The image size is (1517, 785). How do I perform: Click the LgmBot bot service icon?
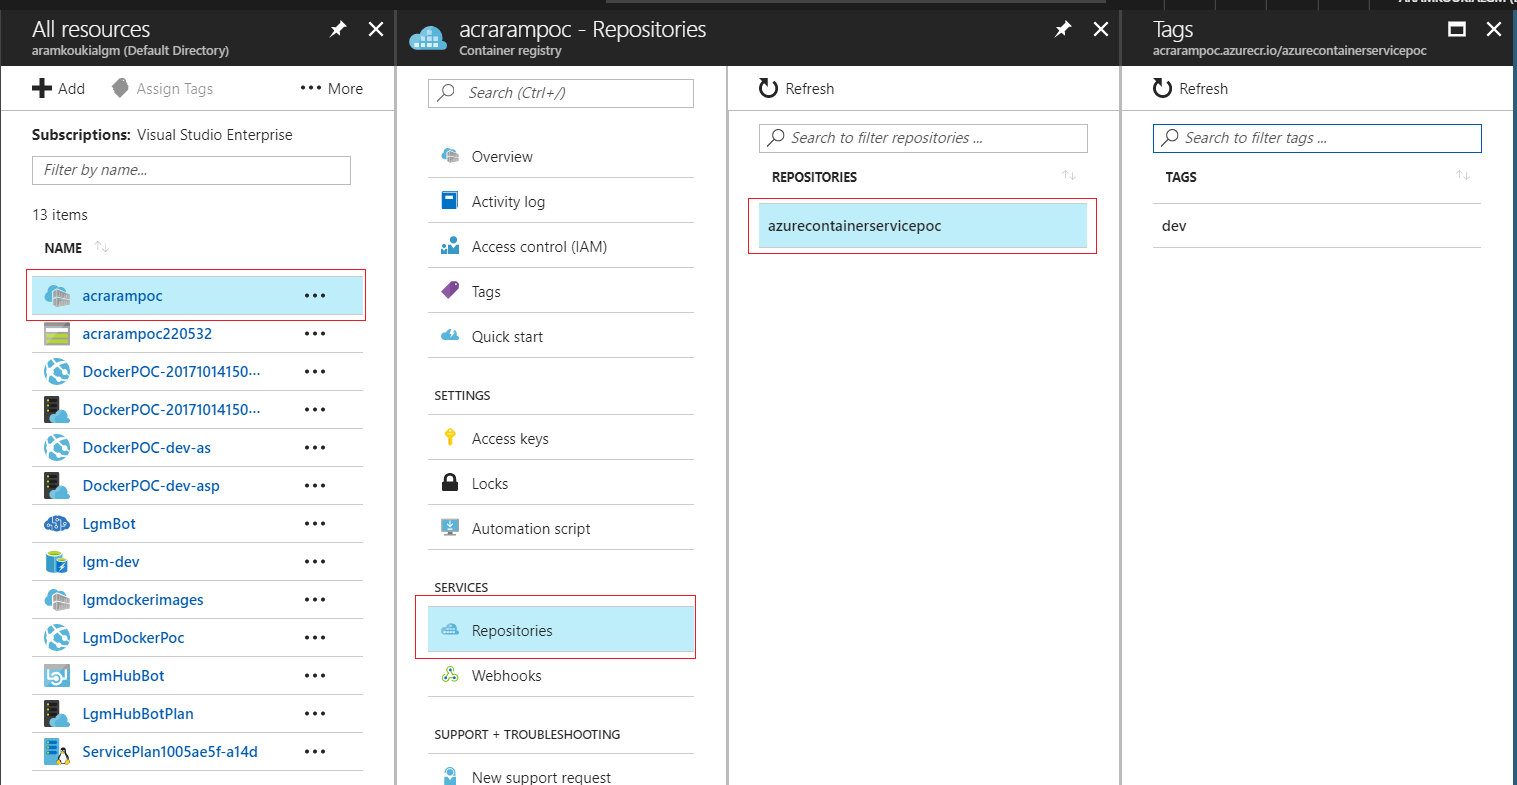pyautogui.click(x=57, y=524)
